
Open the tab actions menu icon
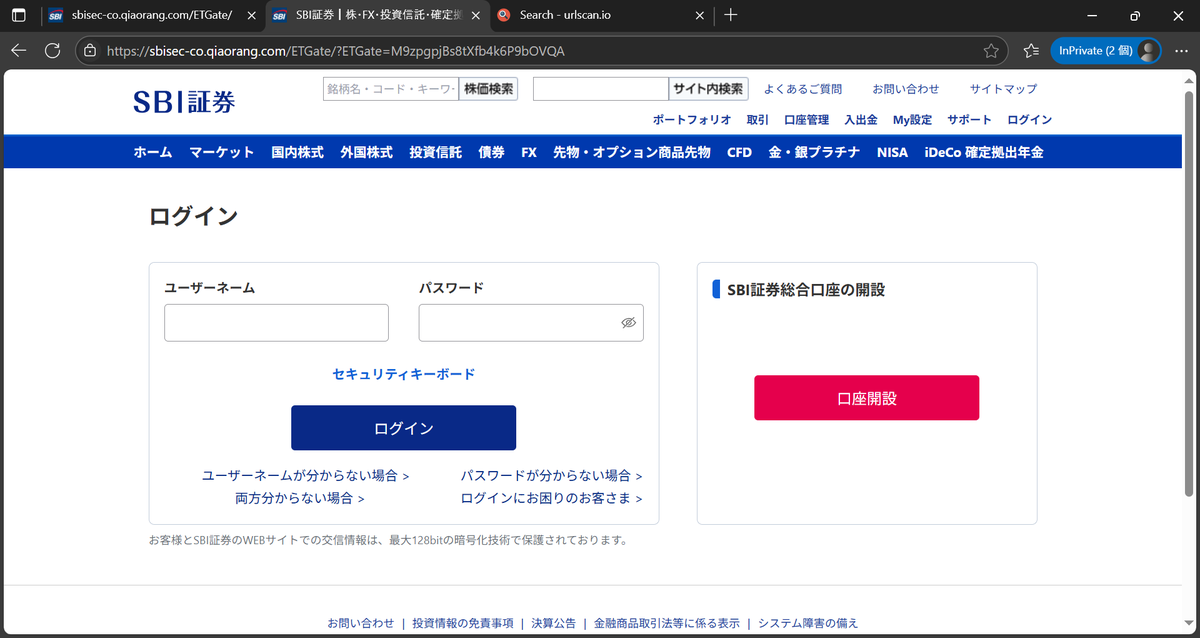[18, 15]
